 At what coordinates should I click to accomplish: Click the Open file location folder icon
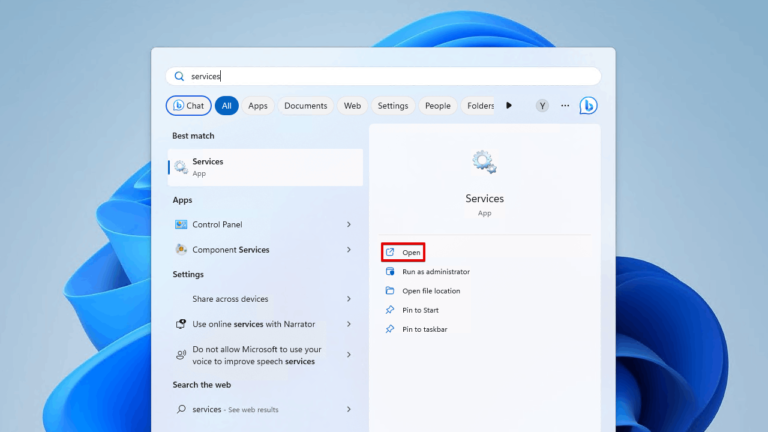[x=390, y=290]
